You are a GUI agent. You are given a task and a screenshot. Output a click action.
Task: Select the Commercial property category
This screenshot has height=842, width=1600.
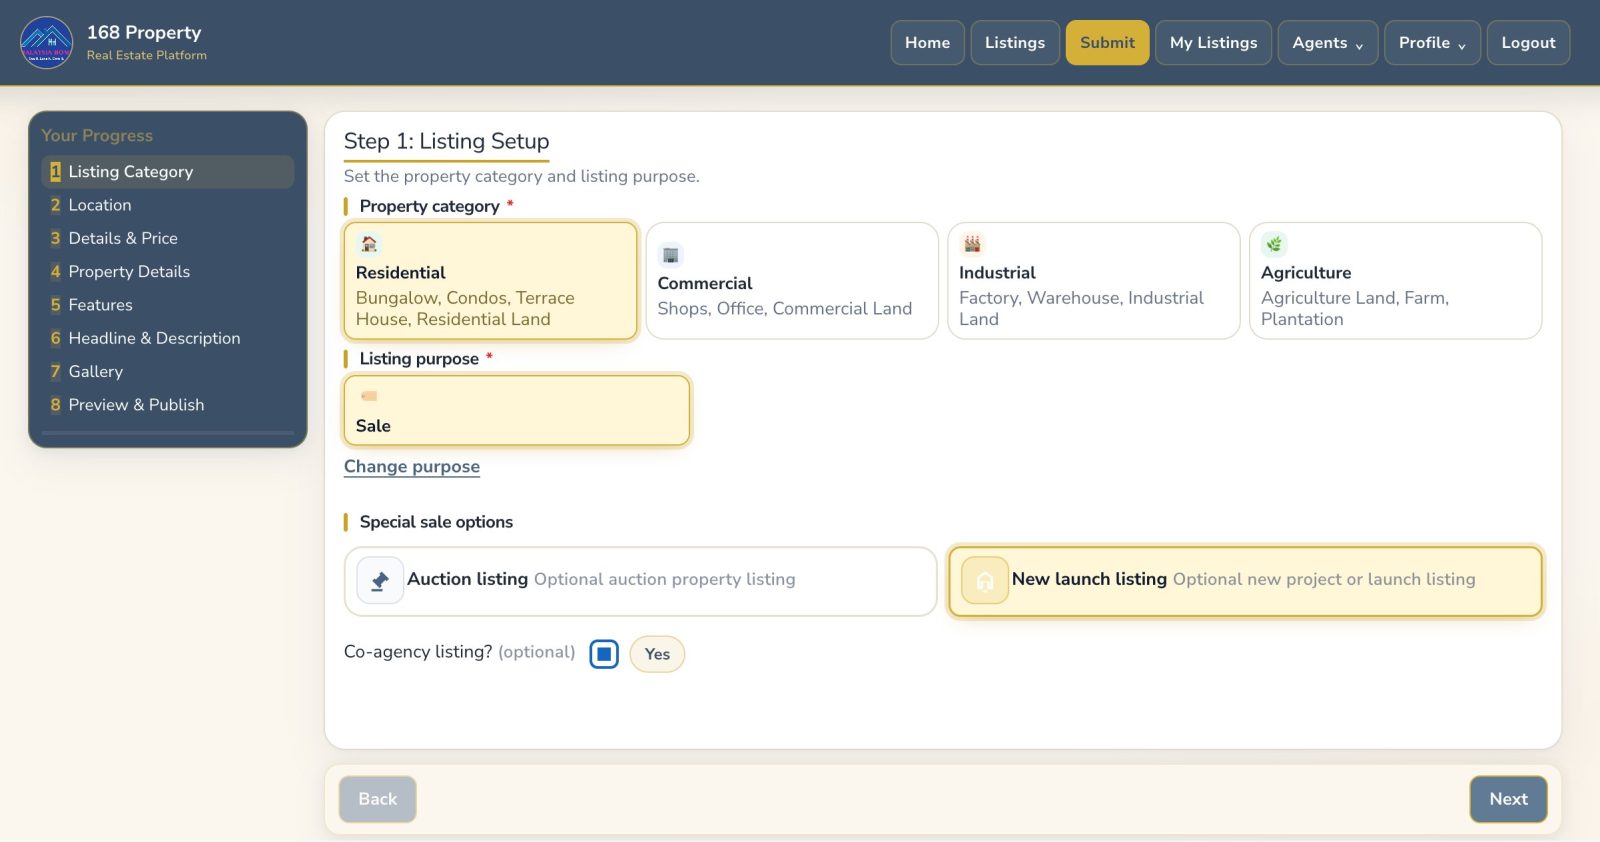792,281
